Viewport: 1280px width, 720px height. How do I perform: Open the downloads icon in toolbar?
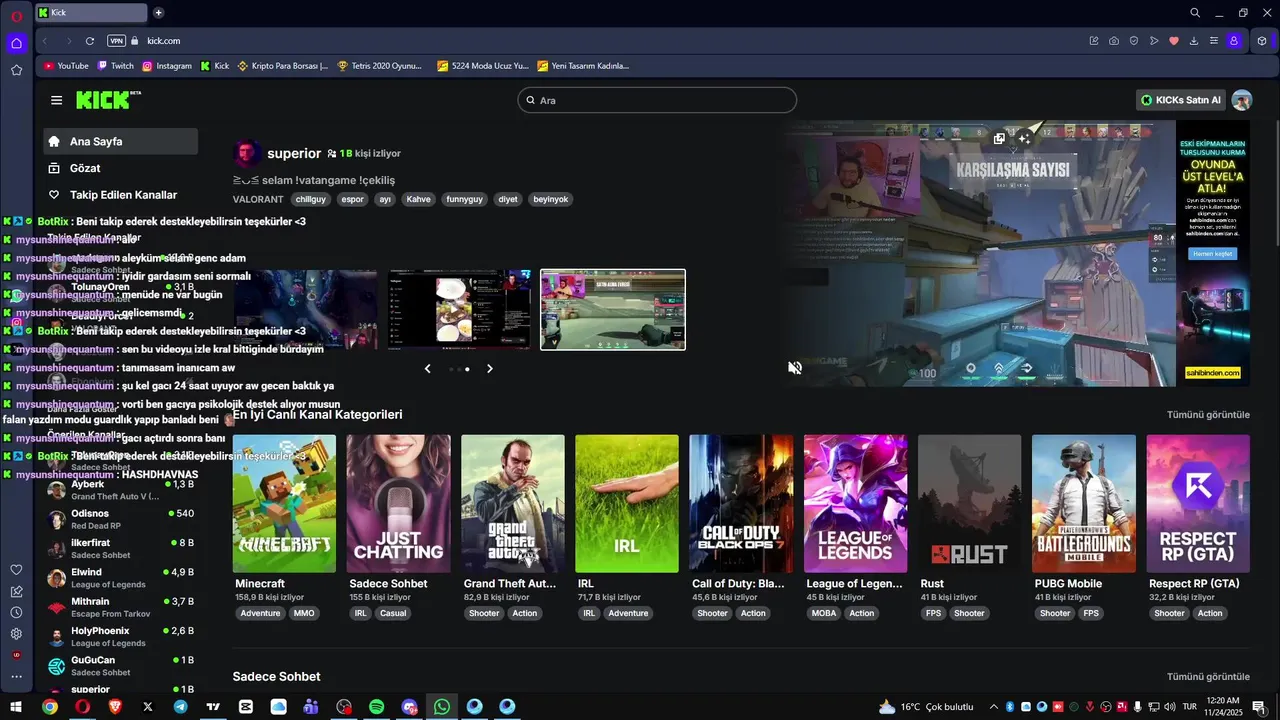(1194, 41)
